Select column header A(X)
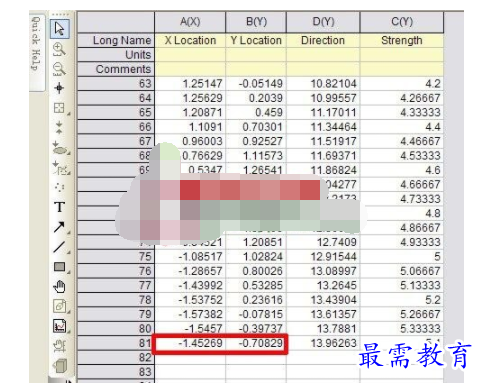Screen dimensions: 480x387 [x=190, y=22]
